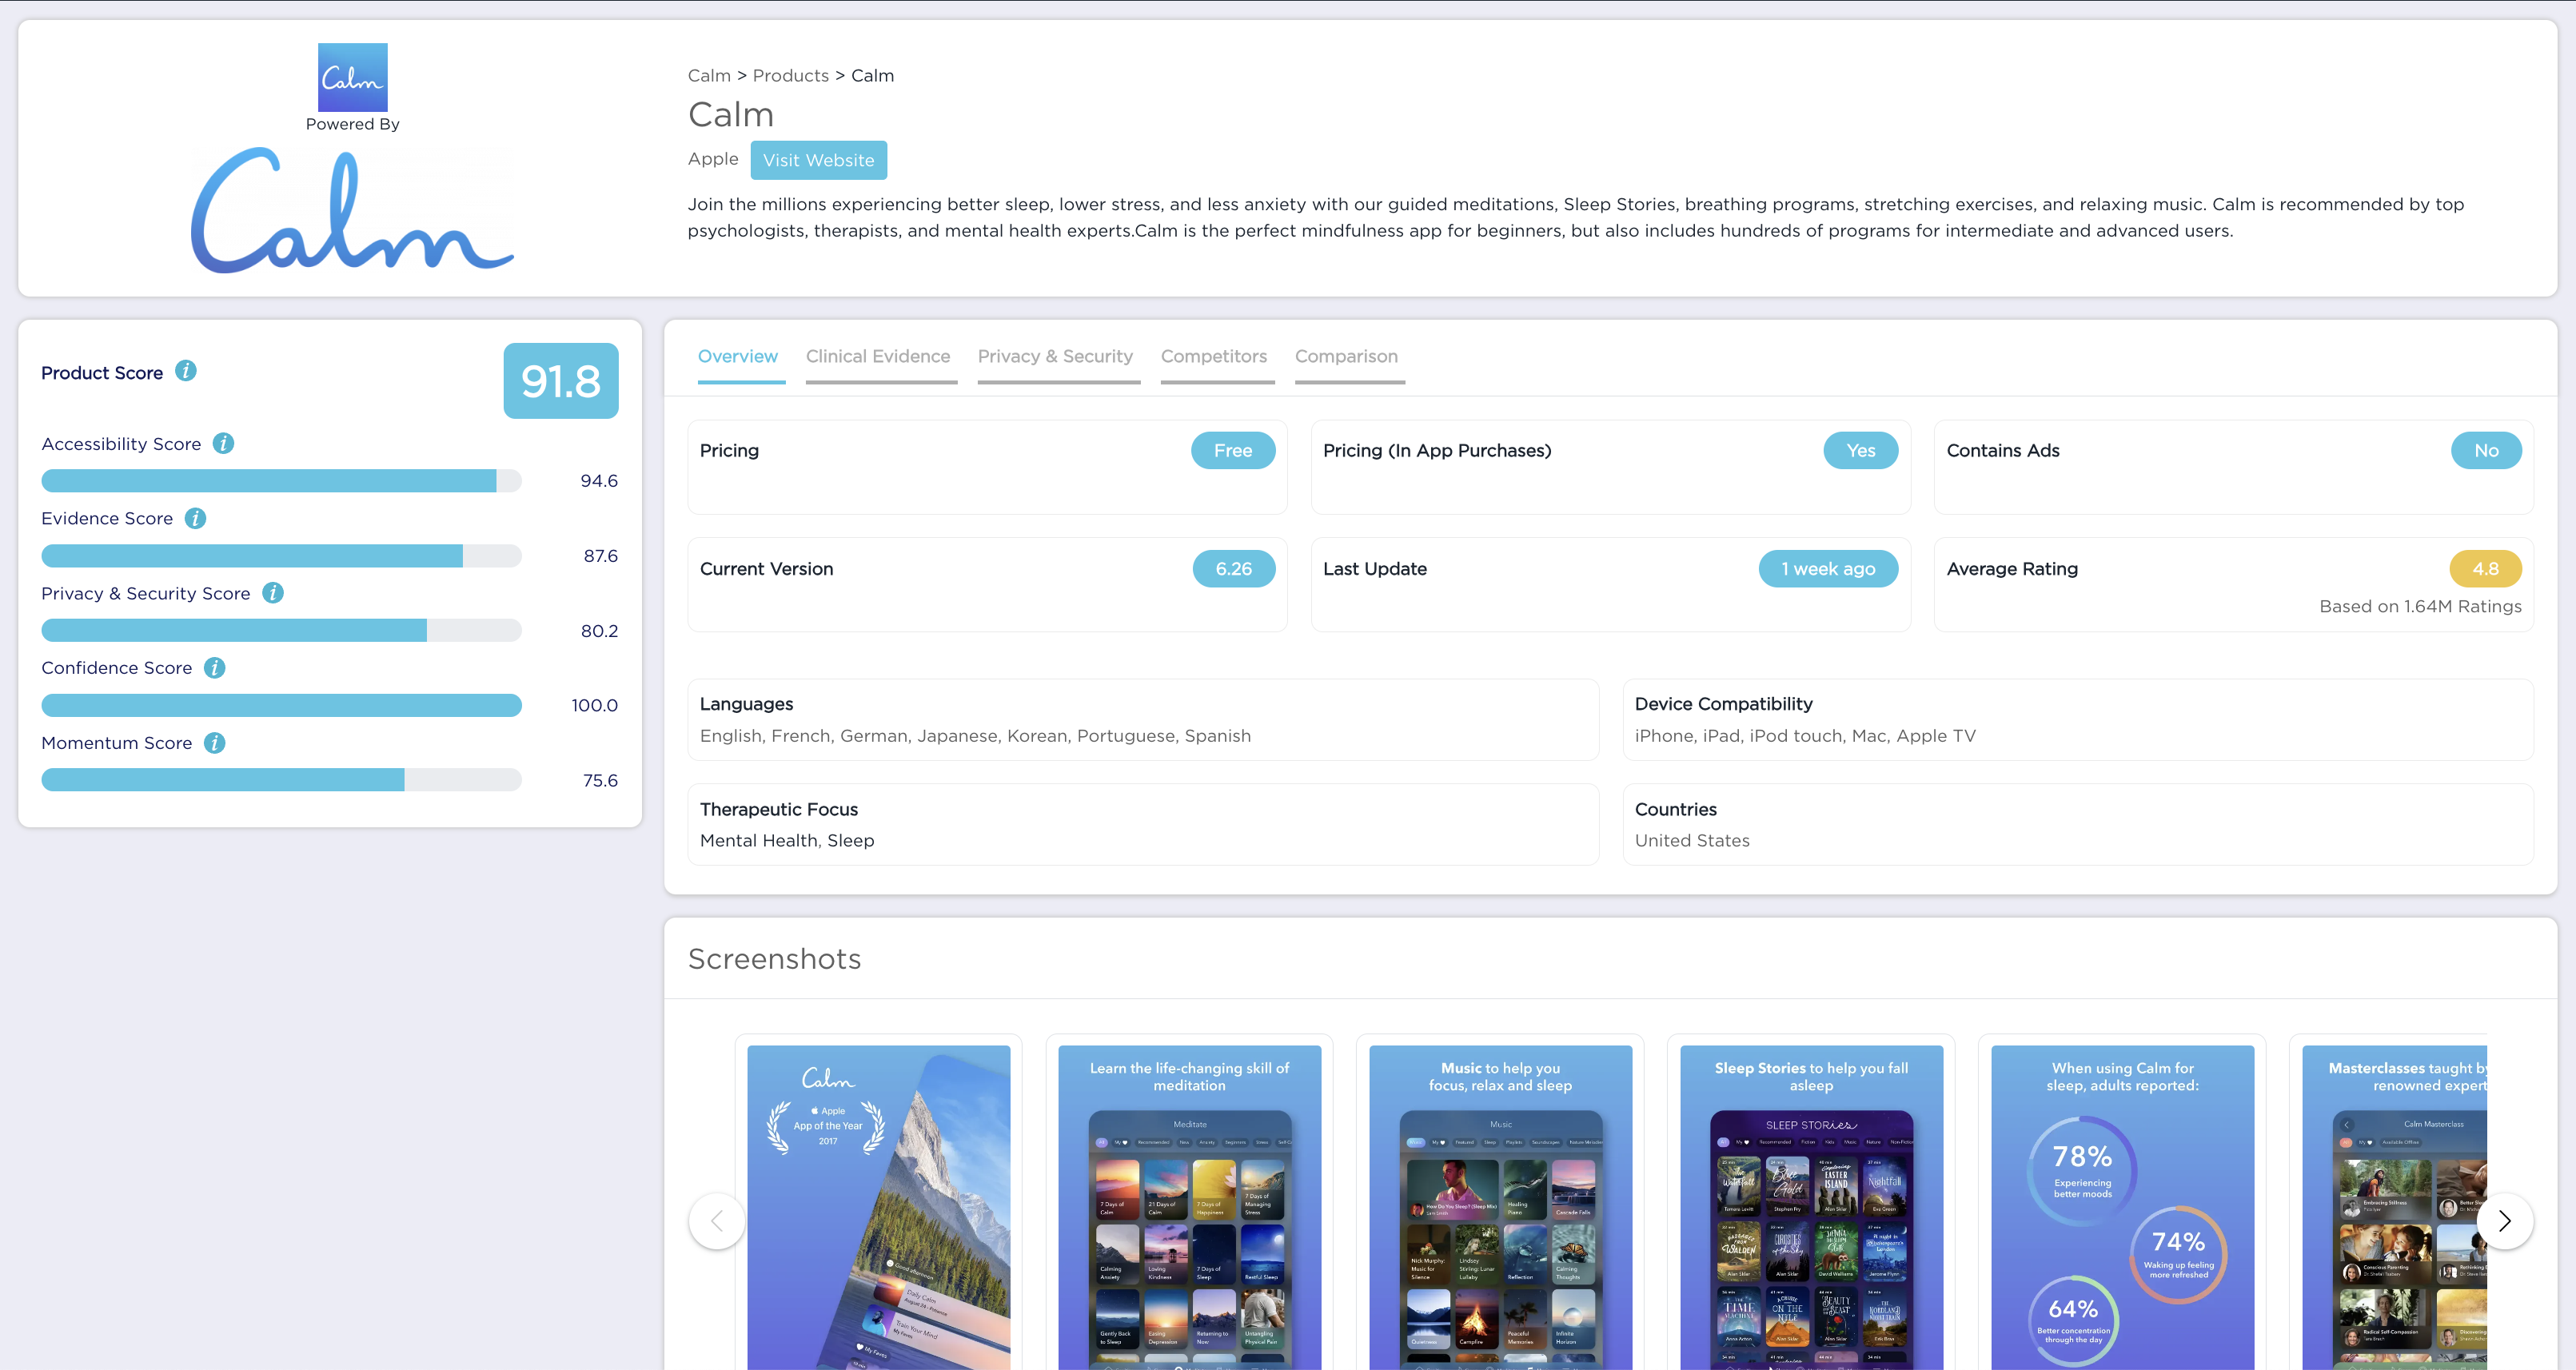Image resolution: width=2576 pixels, height=1370 pixels.
Task: Follow the Calm breadcrumb root link
Action: [x=709, y=76]
